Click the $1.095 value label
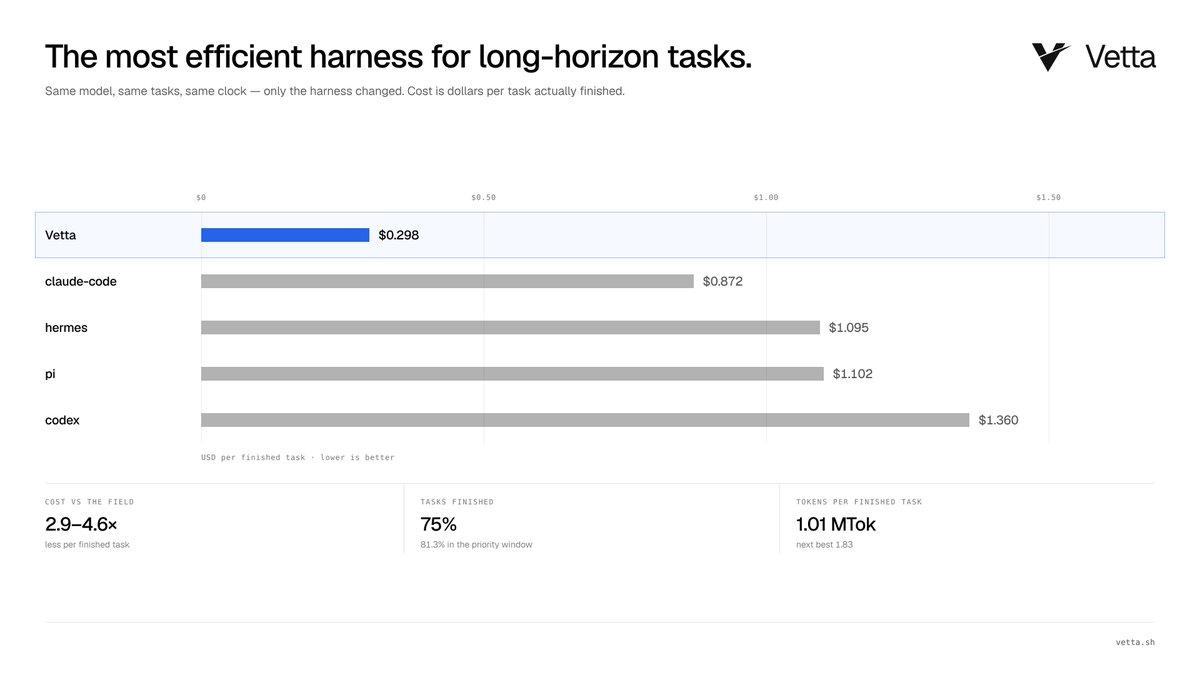The width and height of the screenshot is (1200, 675). 849,327
